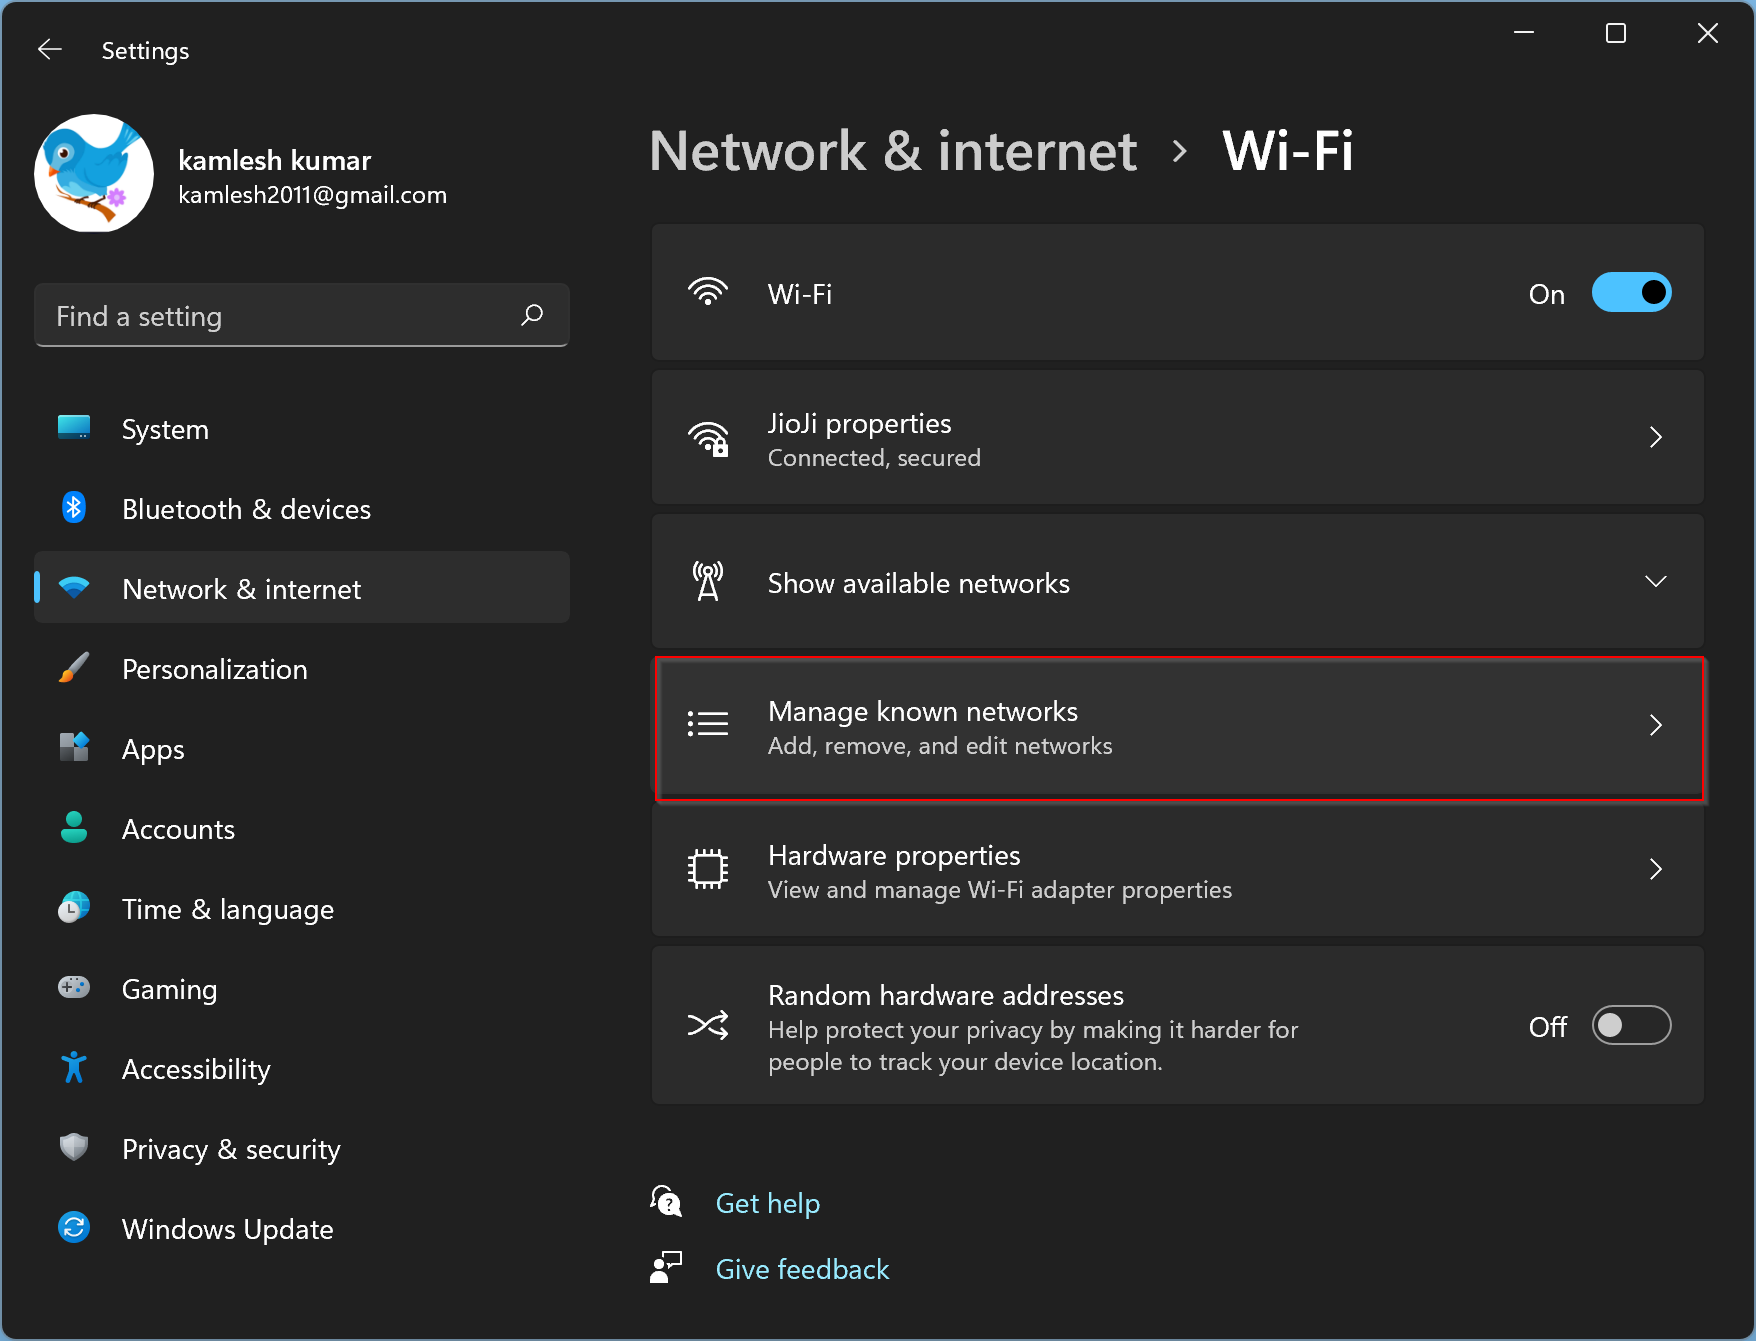Screen dimensions: 1756x1341
Task: Click the shuffle icon for random addresses
Action: tap(708, 1025)
